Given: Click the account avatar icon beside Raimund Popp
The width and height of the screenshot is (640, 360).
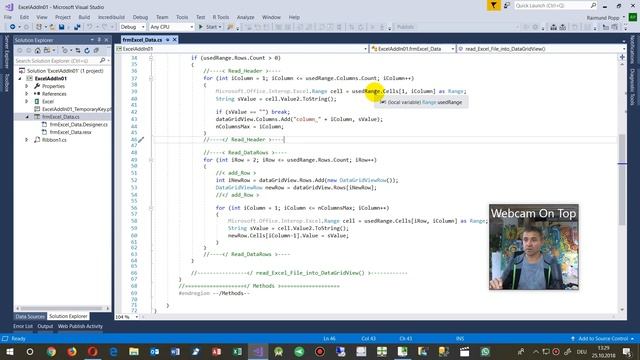Looking at the screenshot, I should (x=633, y=18).
